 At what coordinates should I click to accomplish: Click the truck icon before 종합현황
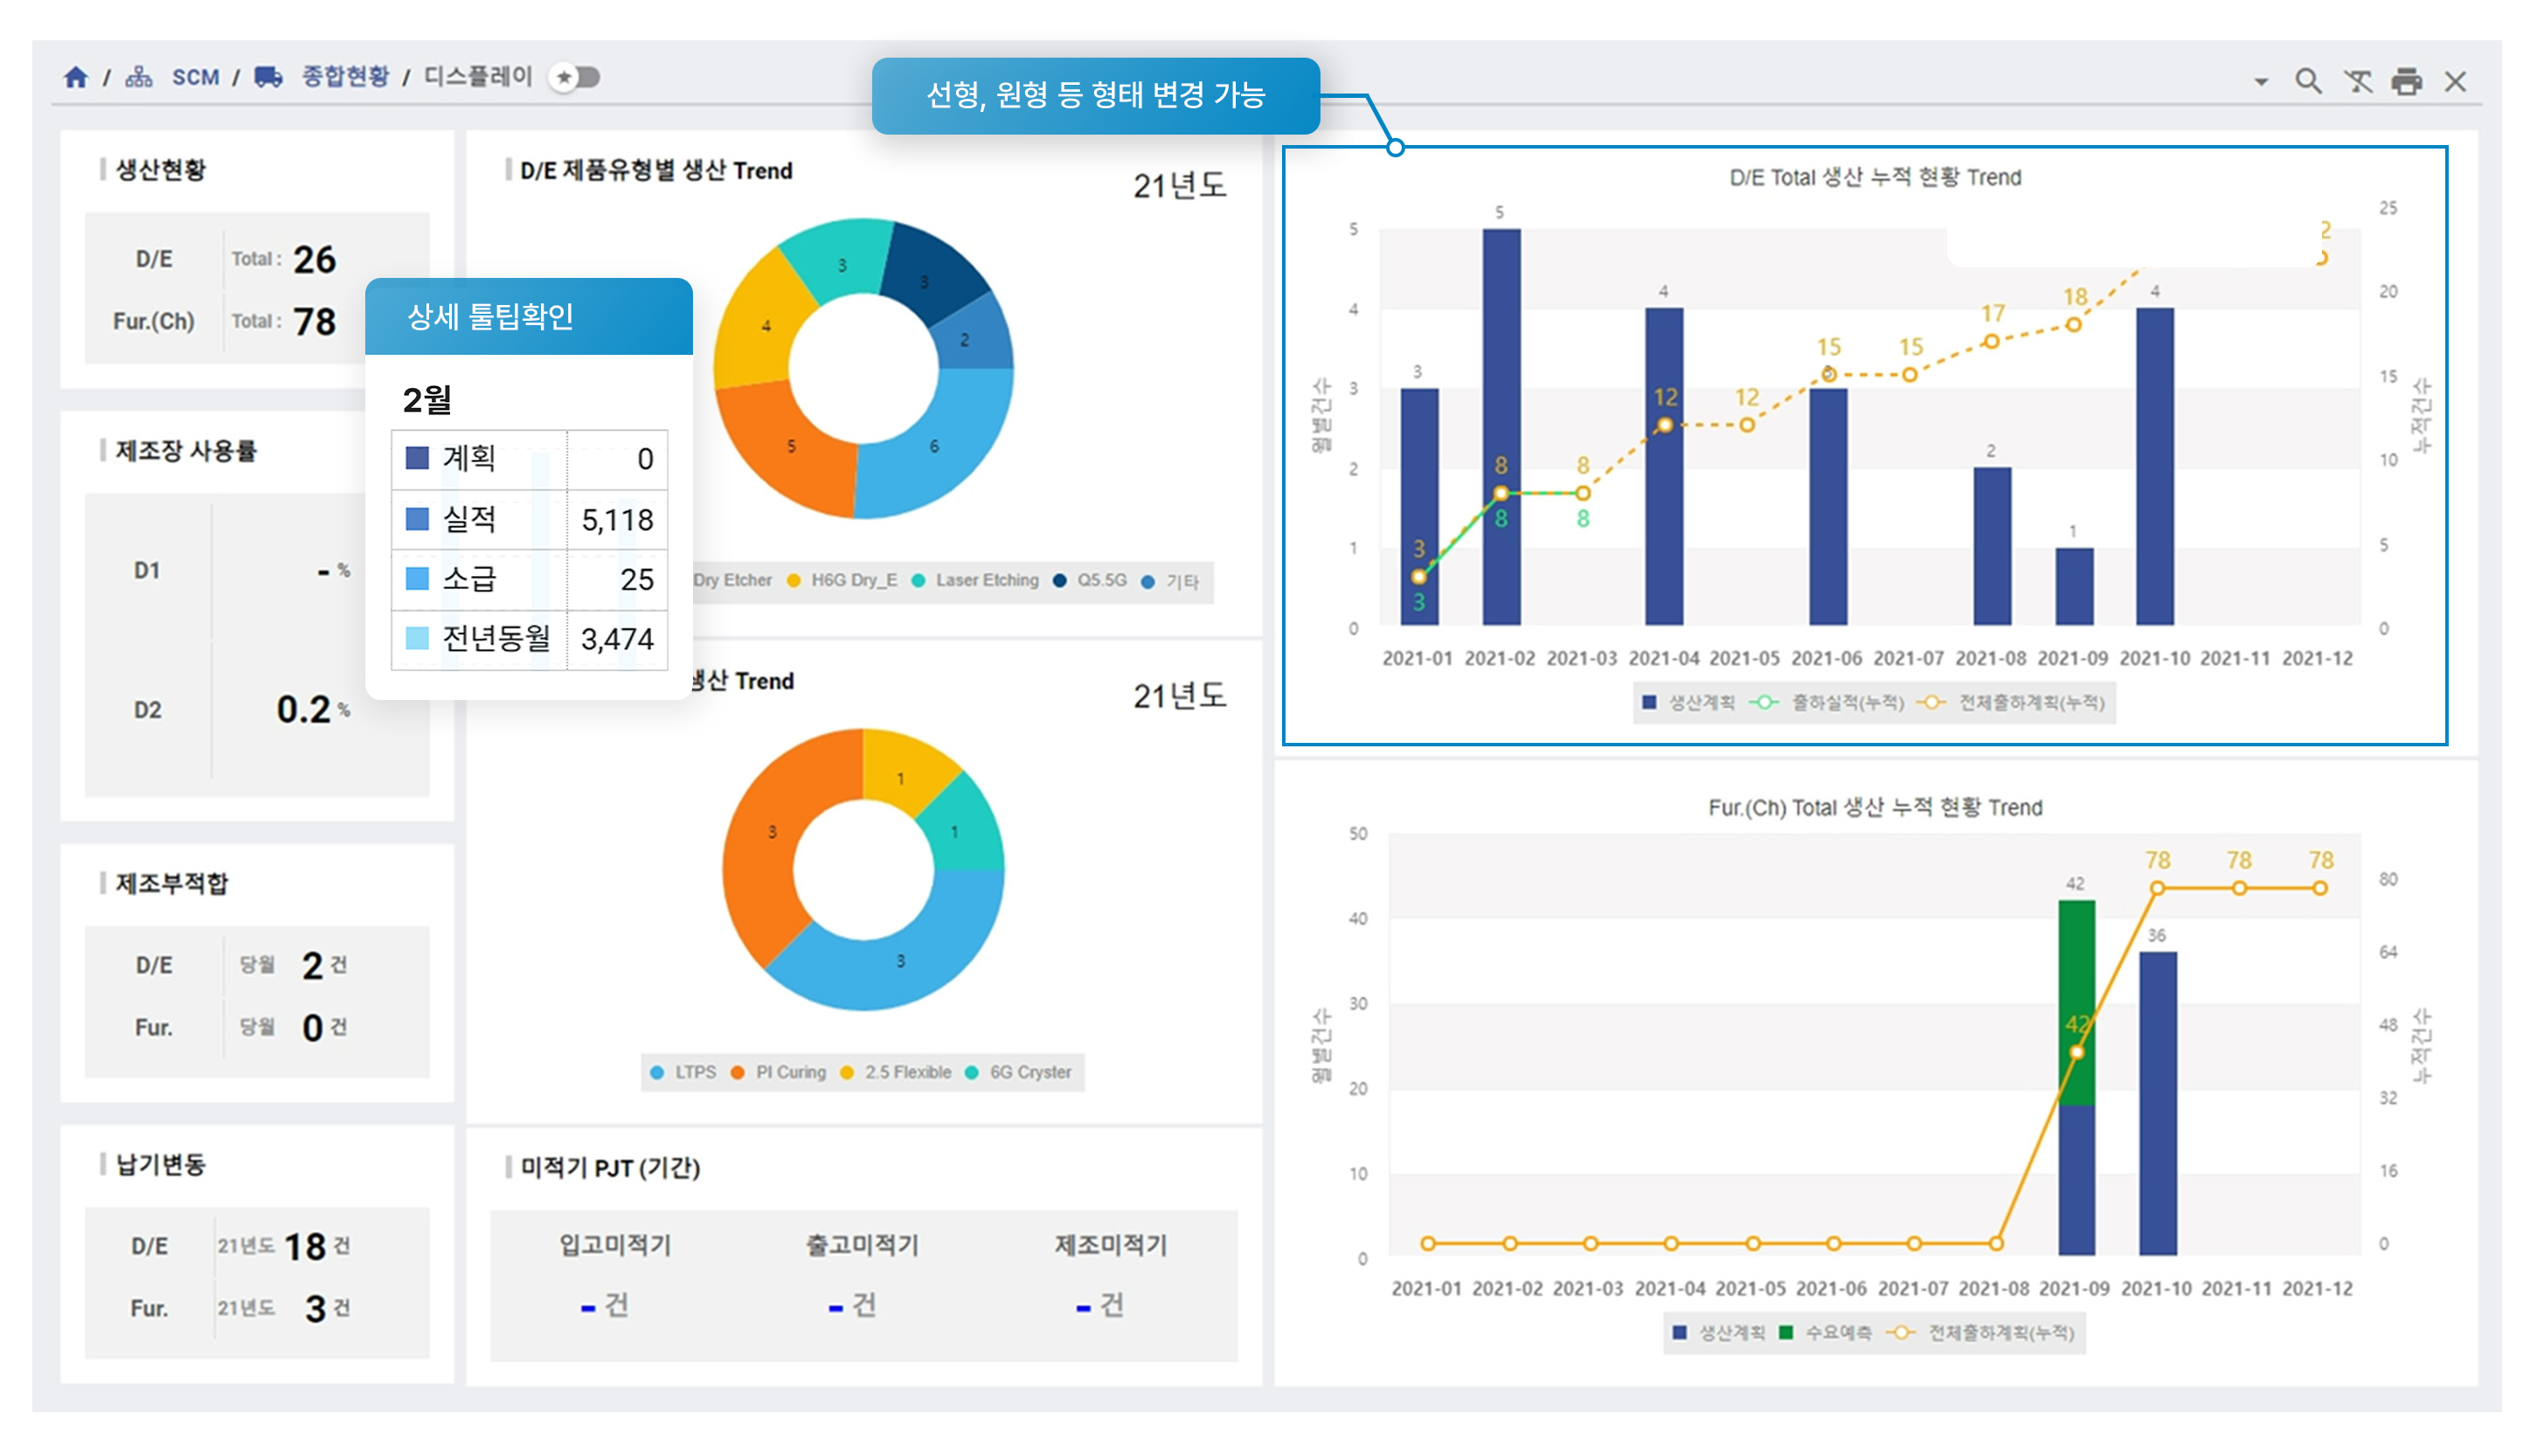[x=268, y=77]
